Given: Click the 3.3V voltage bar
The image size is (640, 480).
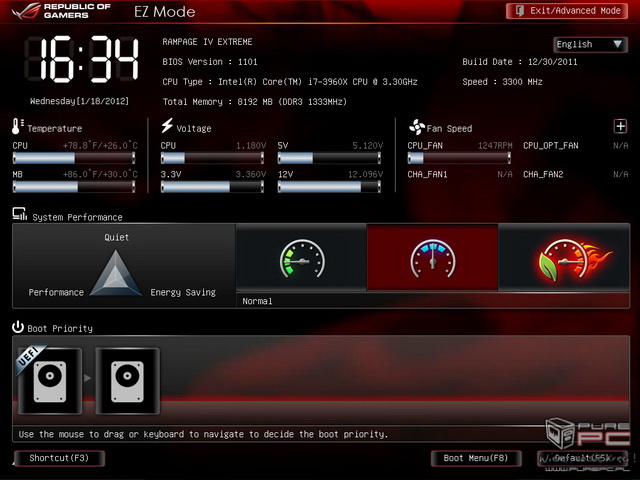Looking at the screenshot, I should coord(212,187).
